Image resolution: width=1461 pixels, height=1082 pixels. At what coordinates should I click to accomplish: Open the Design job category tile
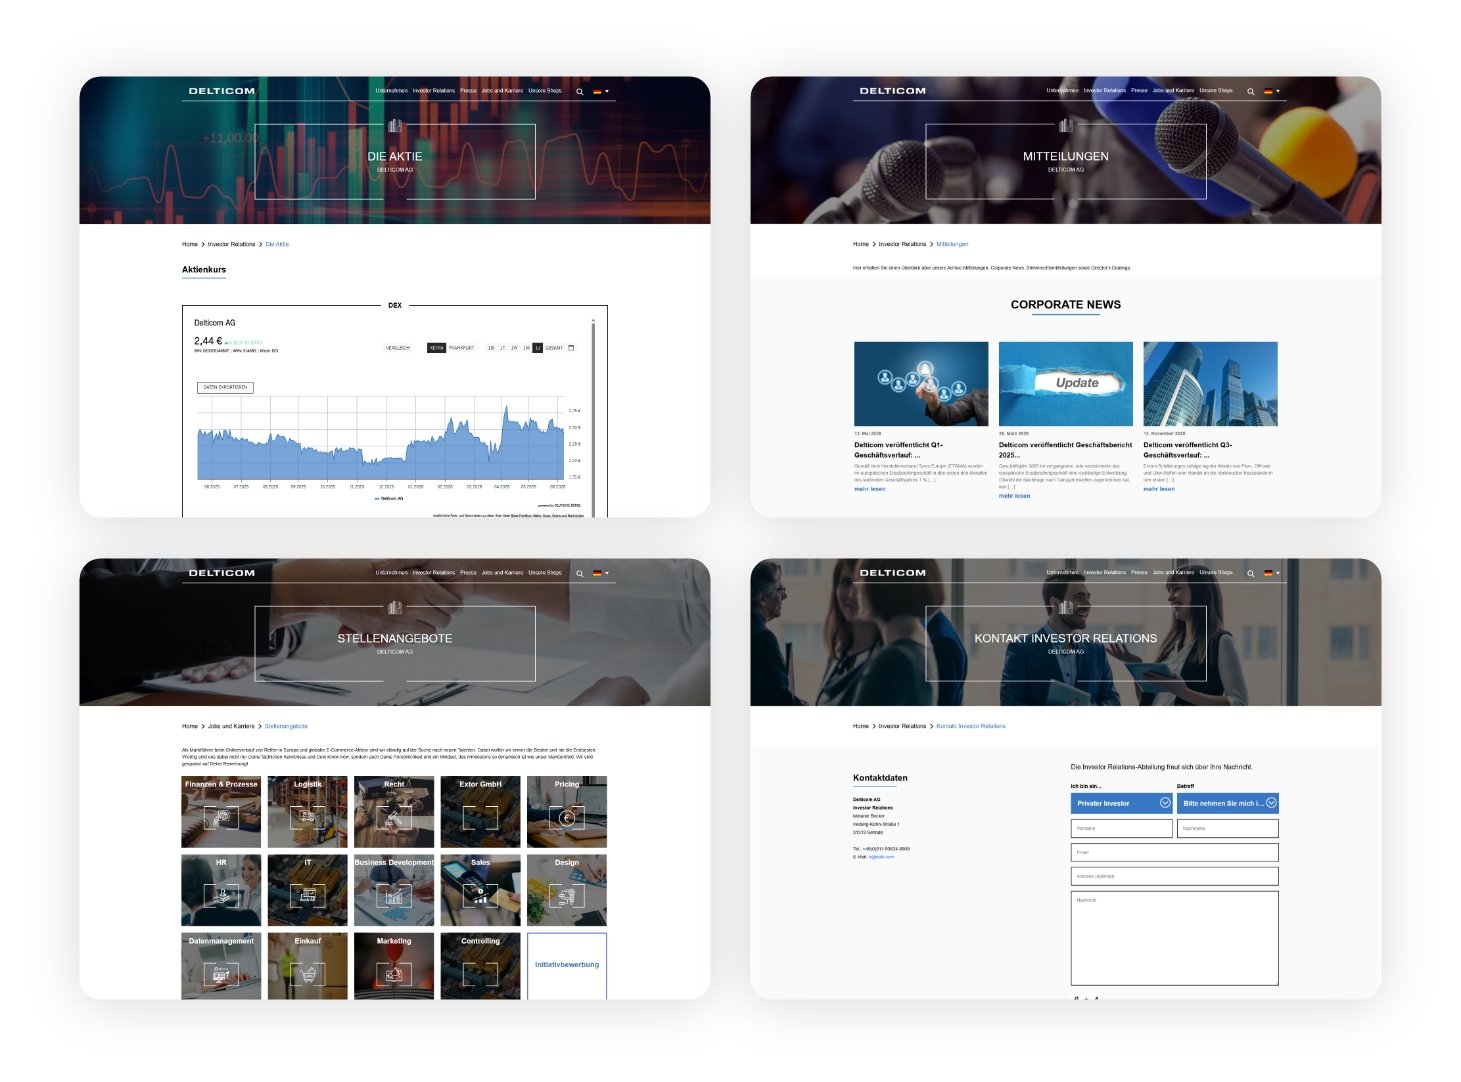(x=567, y=890)
